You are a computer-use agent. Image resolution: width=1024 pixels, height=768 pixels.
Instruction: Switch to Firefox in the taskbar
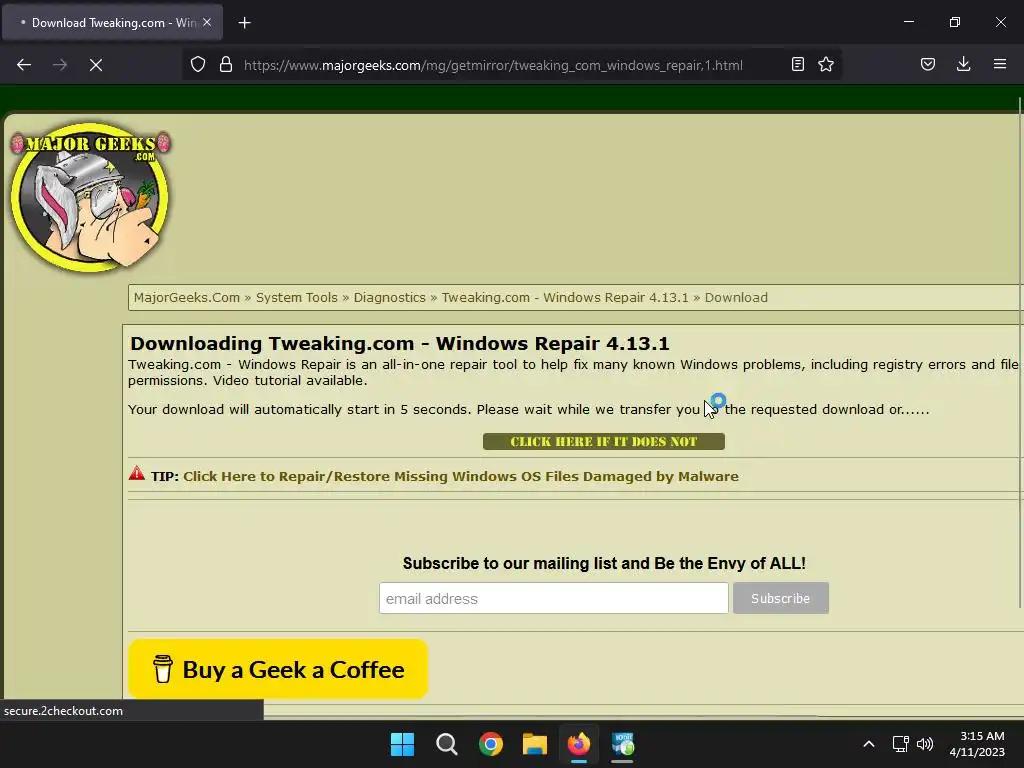point(579,744)
